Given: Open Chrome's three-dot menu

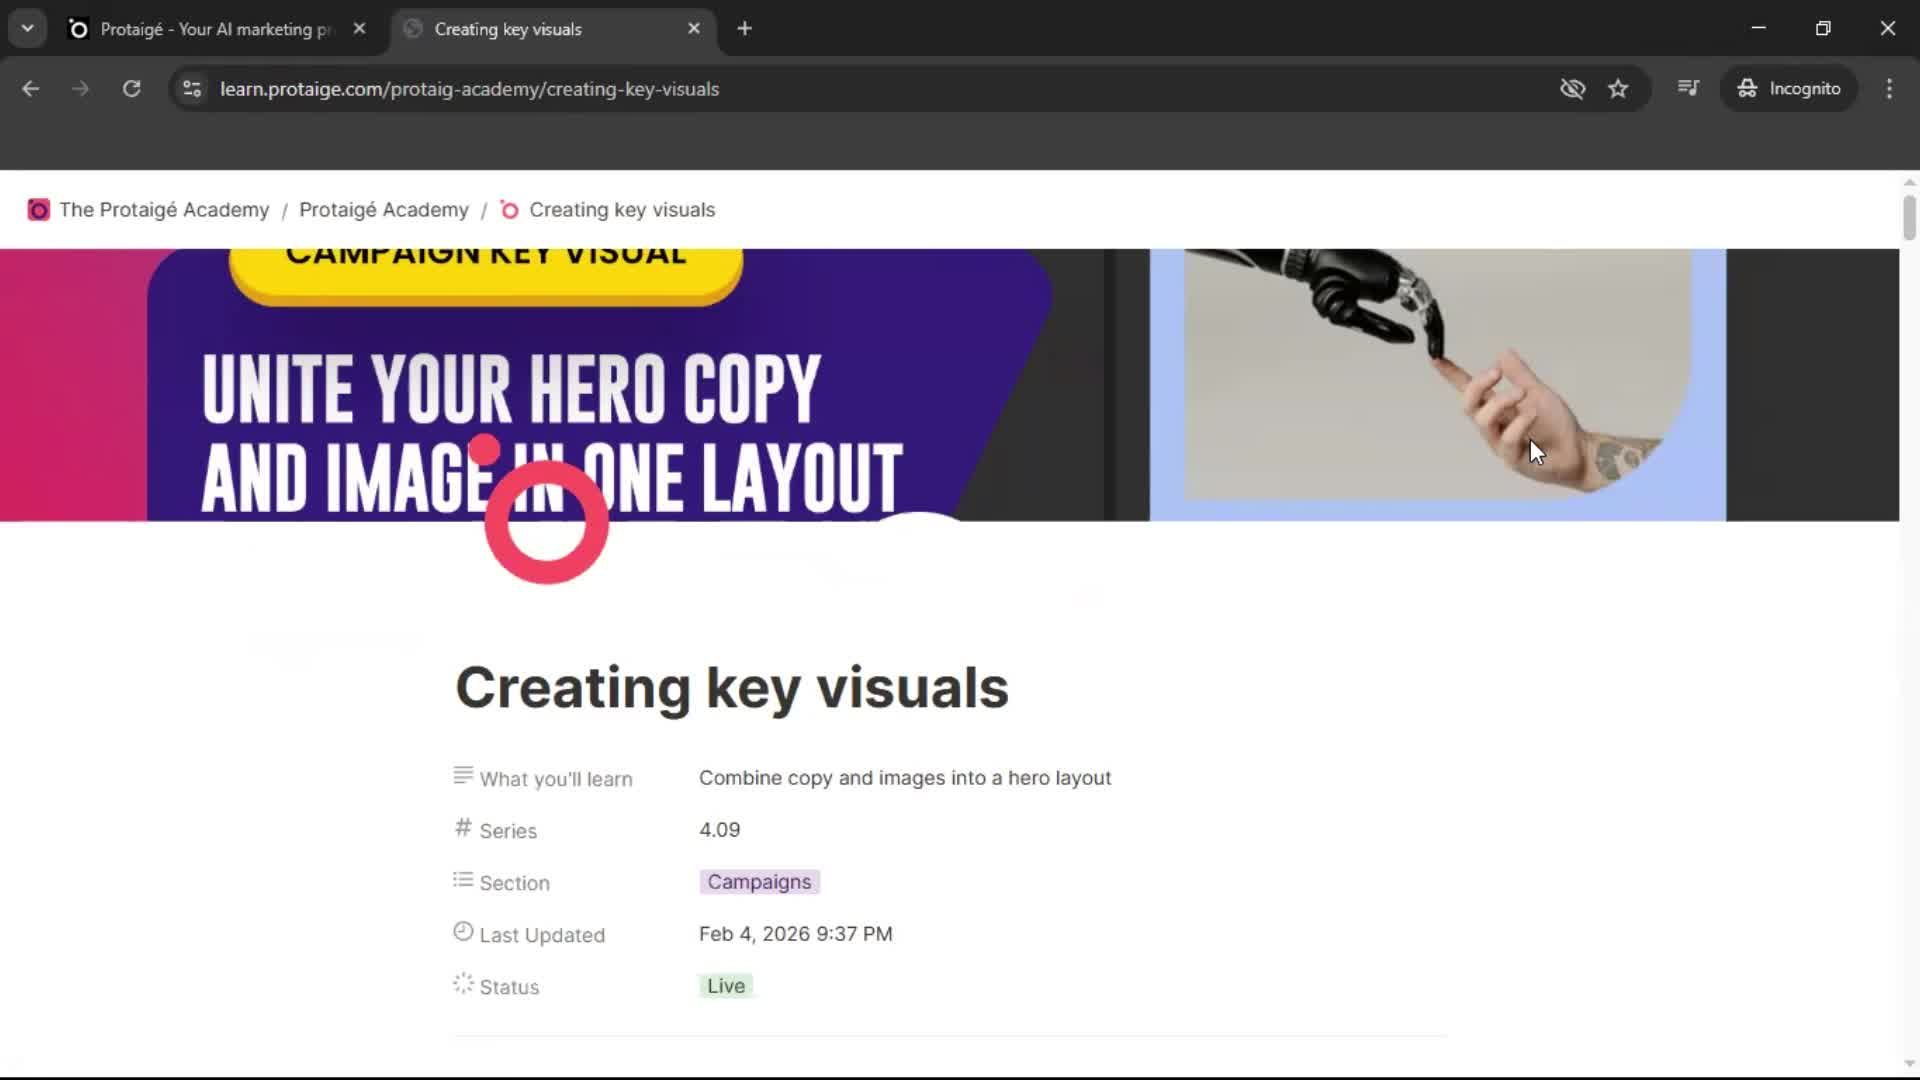Looking at the screenshot, I should (x=1889, y=89).
